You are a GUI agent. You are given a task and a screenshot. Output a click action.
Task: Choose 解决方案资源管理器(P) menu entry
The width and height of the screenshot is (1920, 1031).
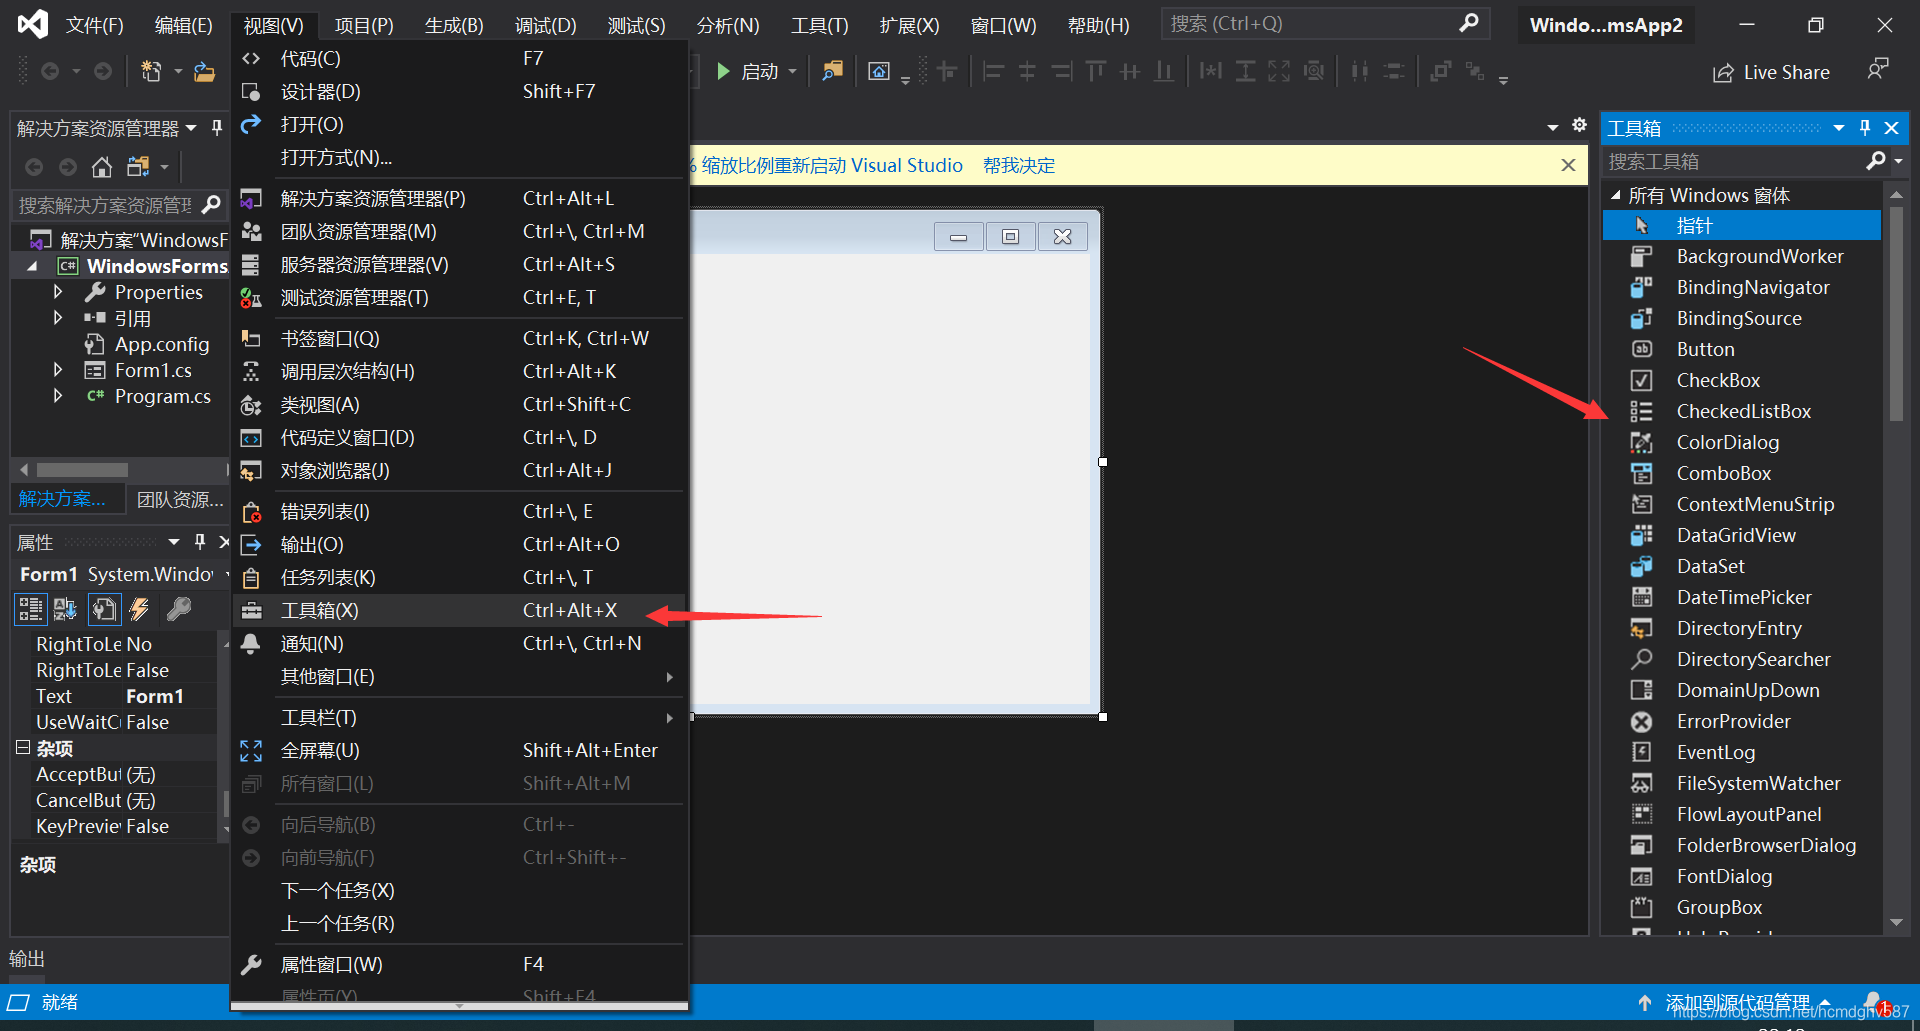[x=459, y=199]
